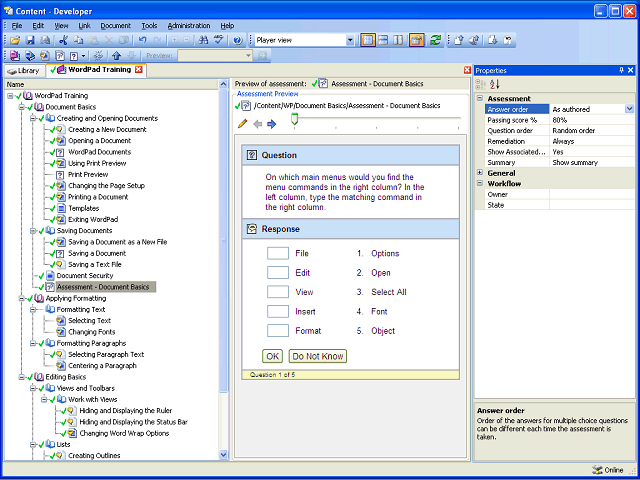Click the Find binoculars icon
This screenshot has width=640, height=480.
203,40
